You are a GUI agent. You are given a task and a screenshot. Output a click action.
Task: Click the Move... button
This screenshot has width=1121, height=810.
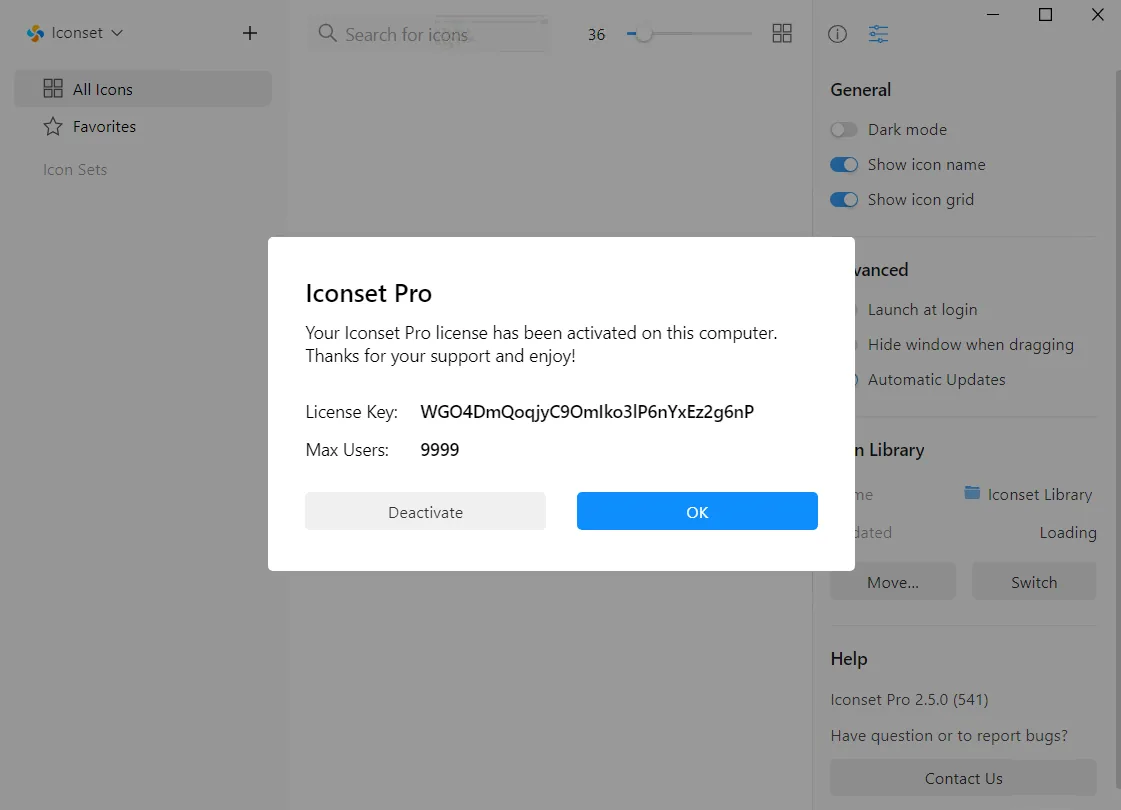[892, 581]
